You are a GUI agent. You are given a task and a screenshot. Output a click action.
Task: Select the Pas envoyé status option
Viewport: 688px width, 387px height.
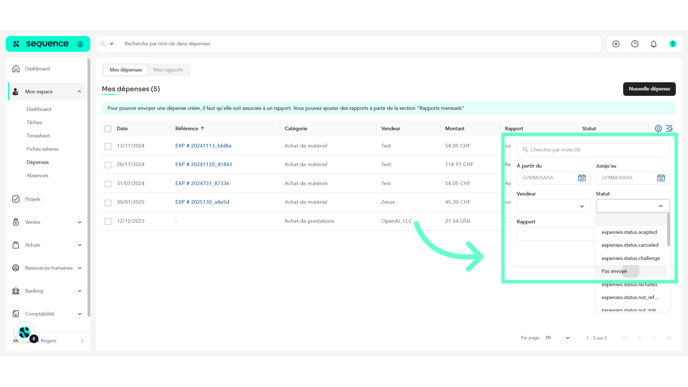[631, 271]
